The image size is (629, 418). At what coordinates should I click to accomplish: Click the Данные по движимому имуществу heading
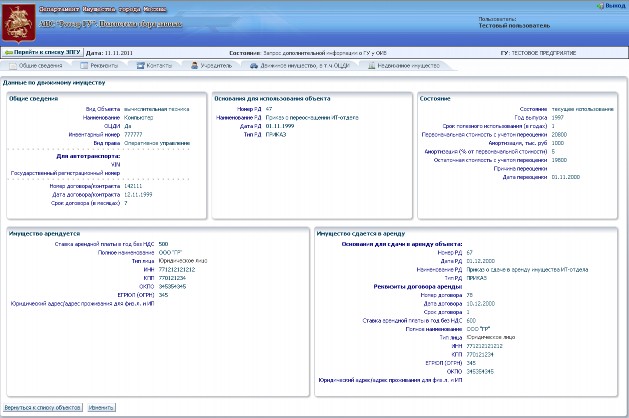coord(54,83)
